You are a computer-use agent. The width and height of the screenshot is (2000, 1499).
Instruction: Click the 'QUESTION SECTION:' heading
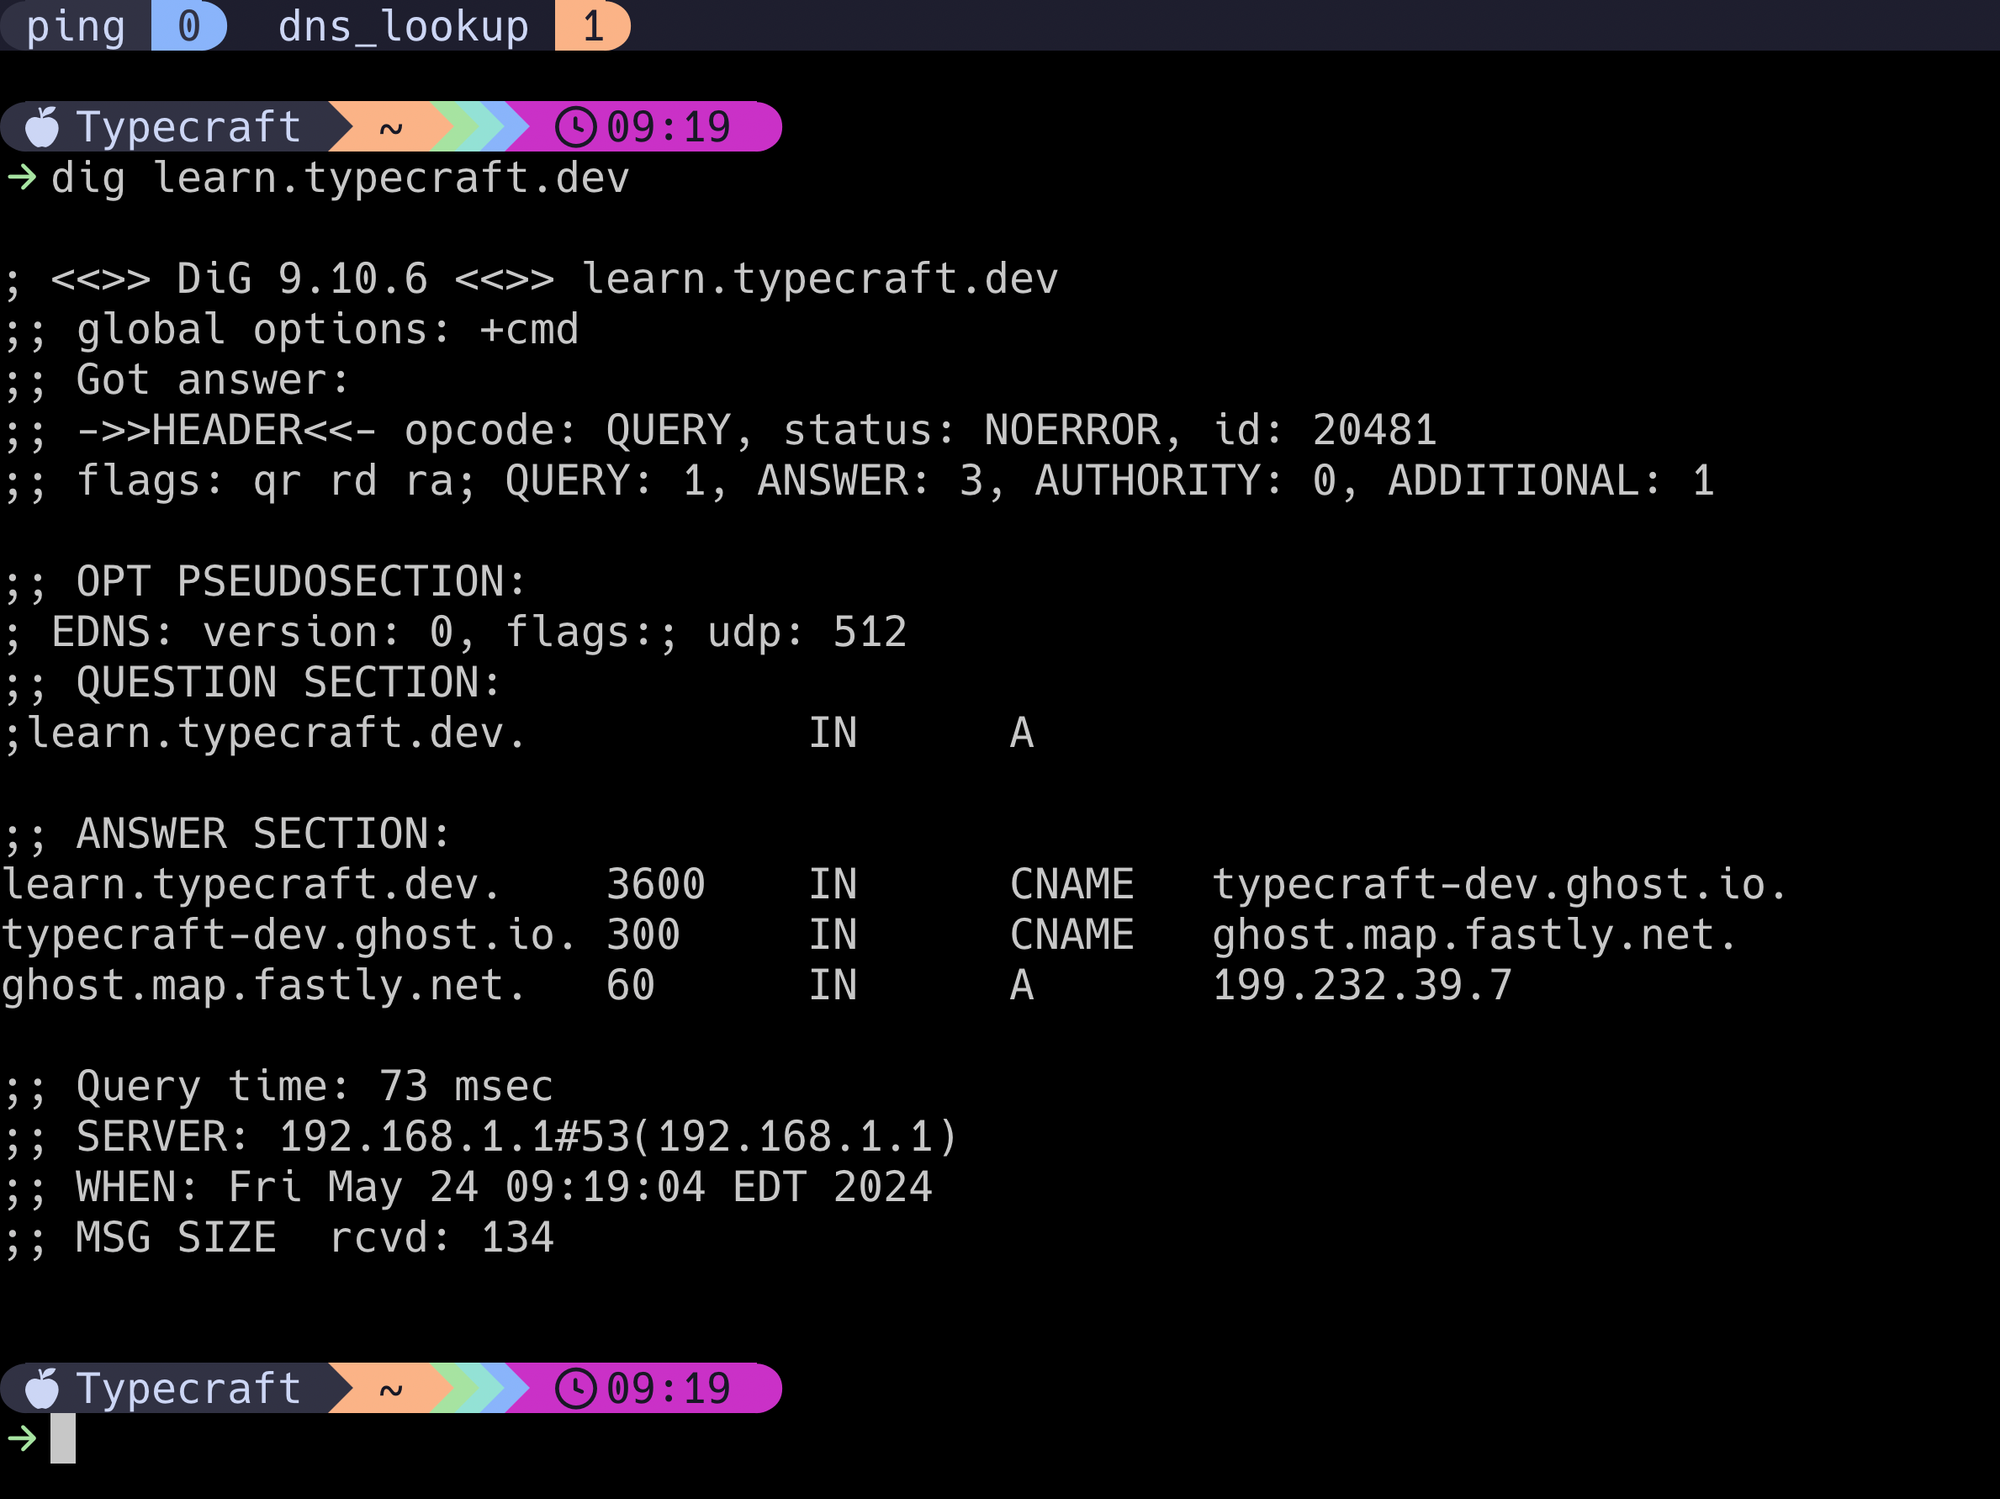point(288,682)
